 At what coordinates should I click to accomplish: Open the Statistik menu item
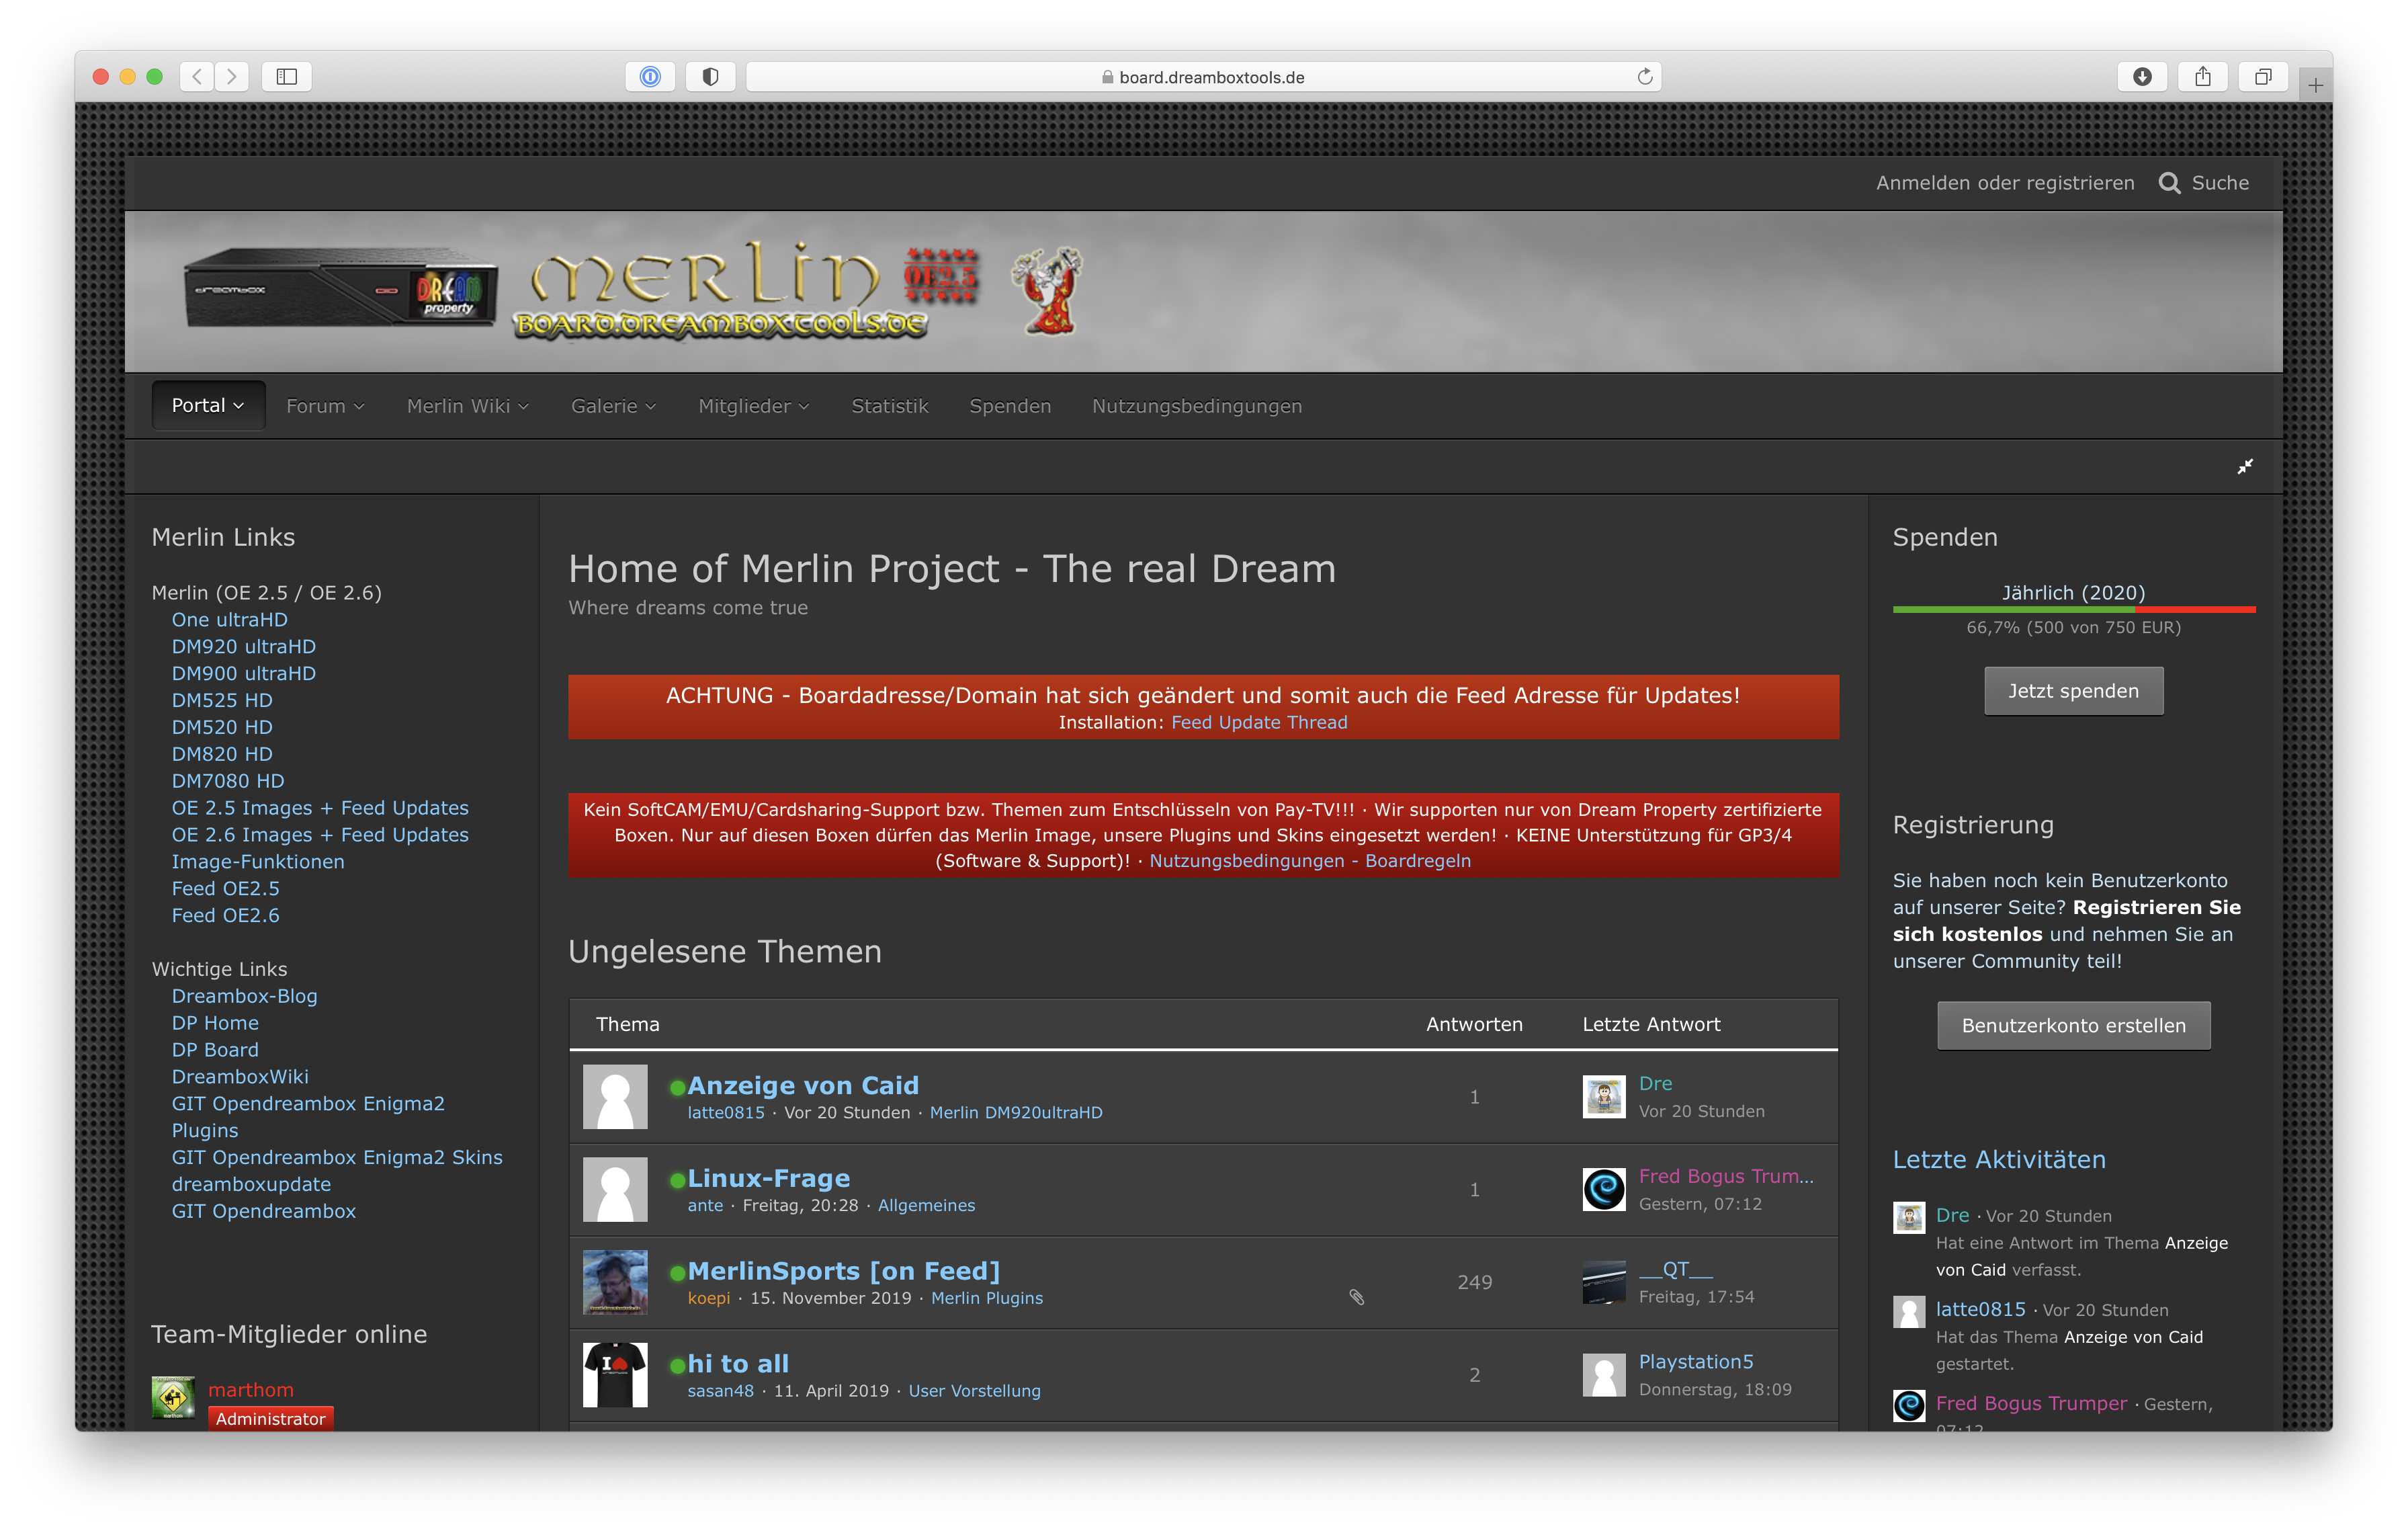(x=890, y=406)
